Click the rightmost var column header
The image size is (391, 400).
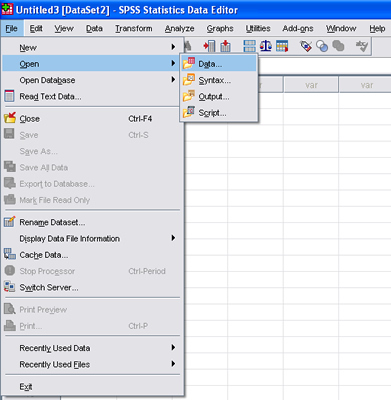(366, 85)
